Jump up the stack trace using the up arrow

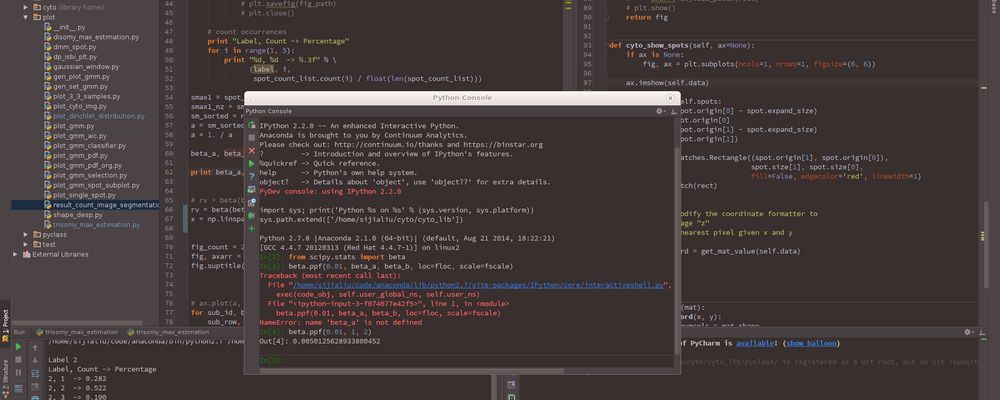[35, 346]
